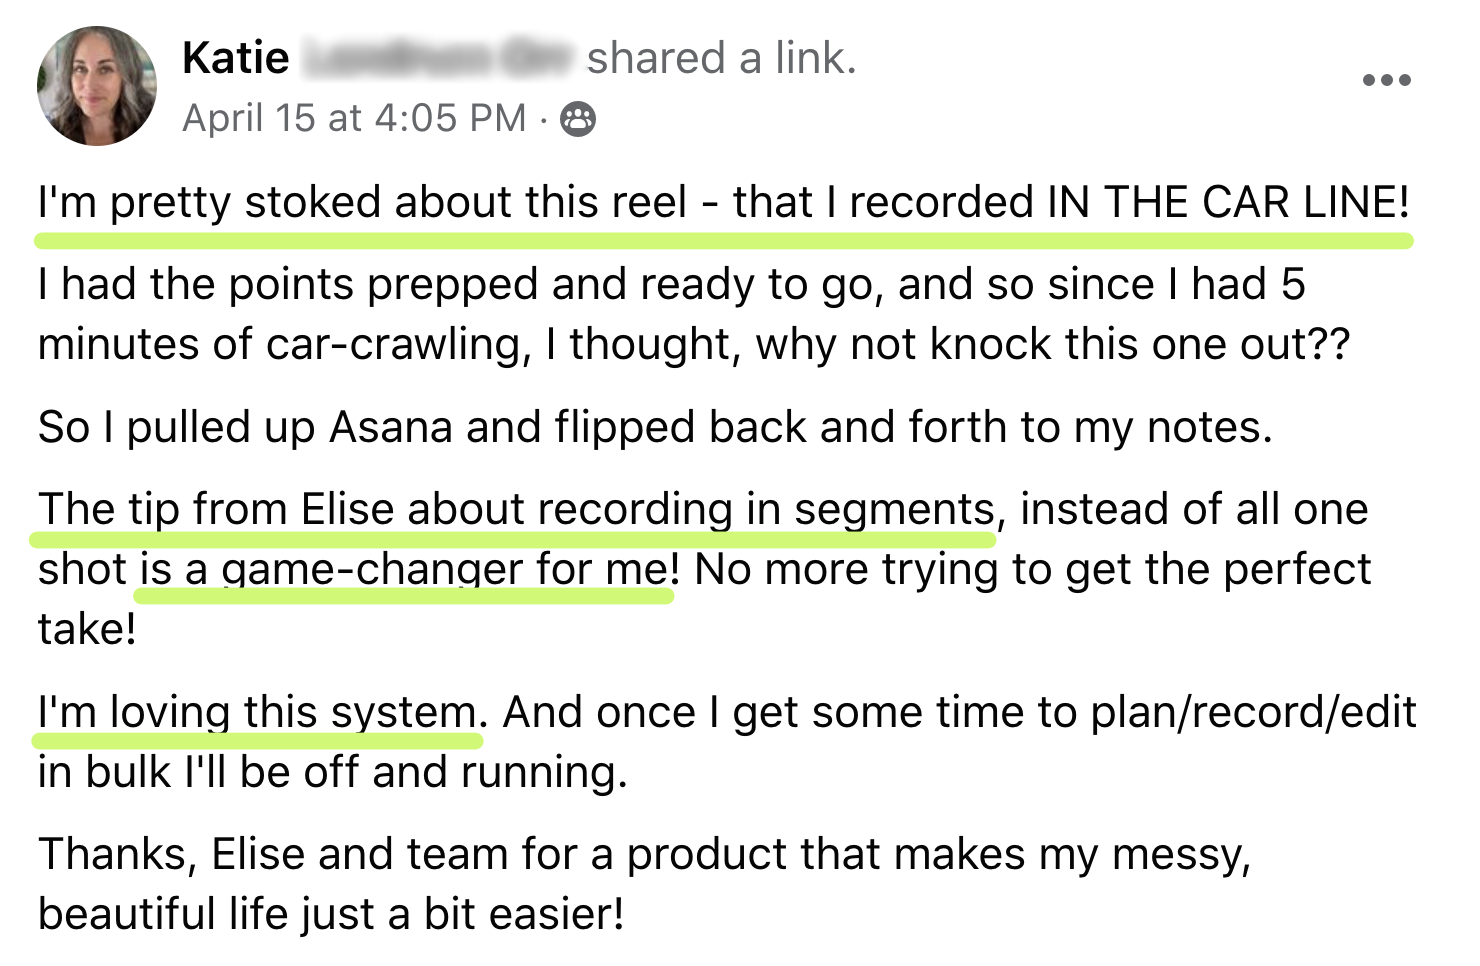Click the phrase 'IN THE CAR LINE!'
Screen dimensions: 1480x966
[1229, 202]
